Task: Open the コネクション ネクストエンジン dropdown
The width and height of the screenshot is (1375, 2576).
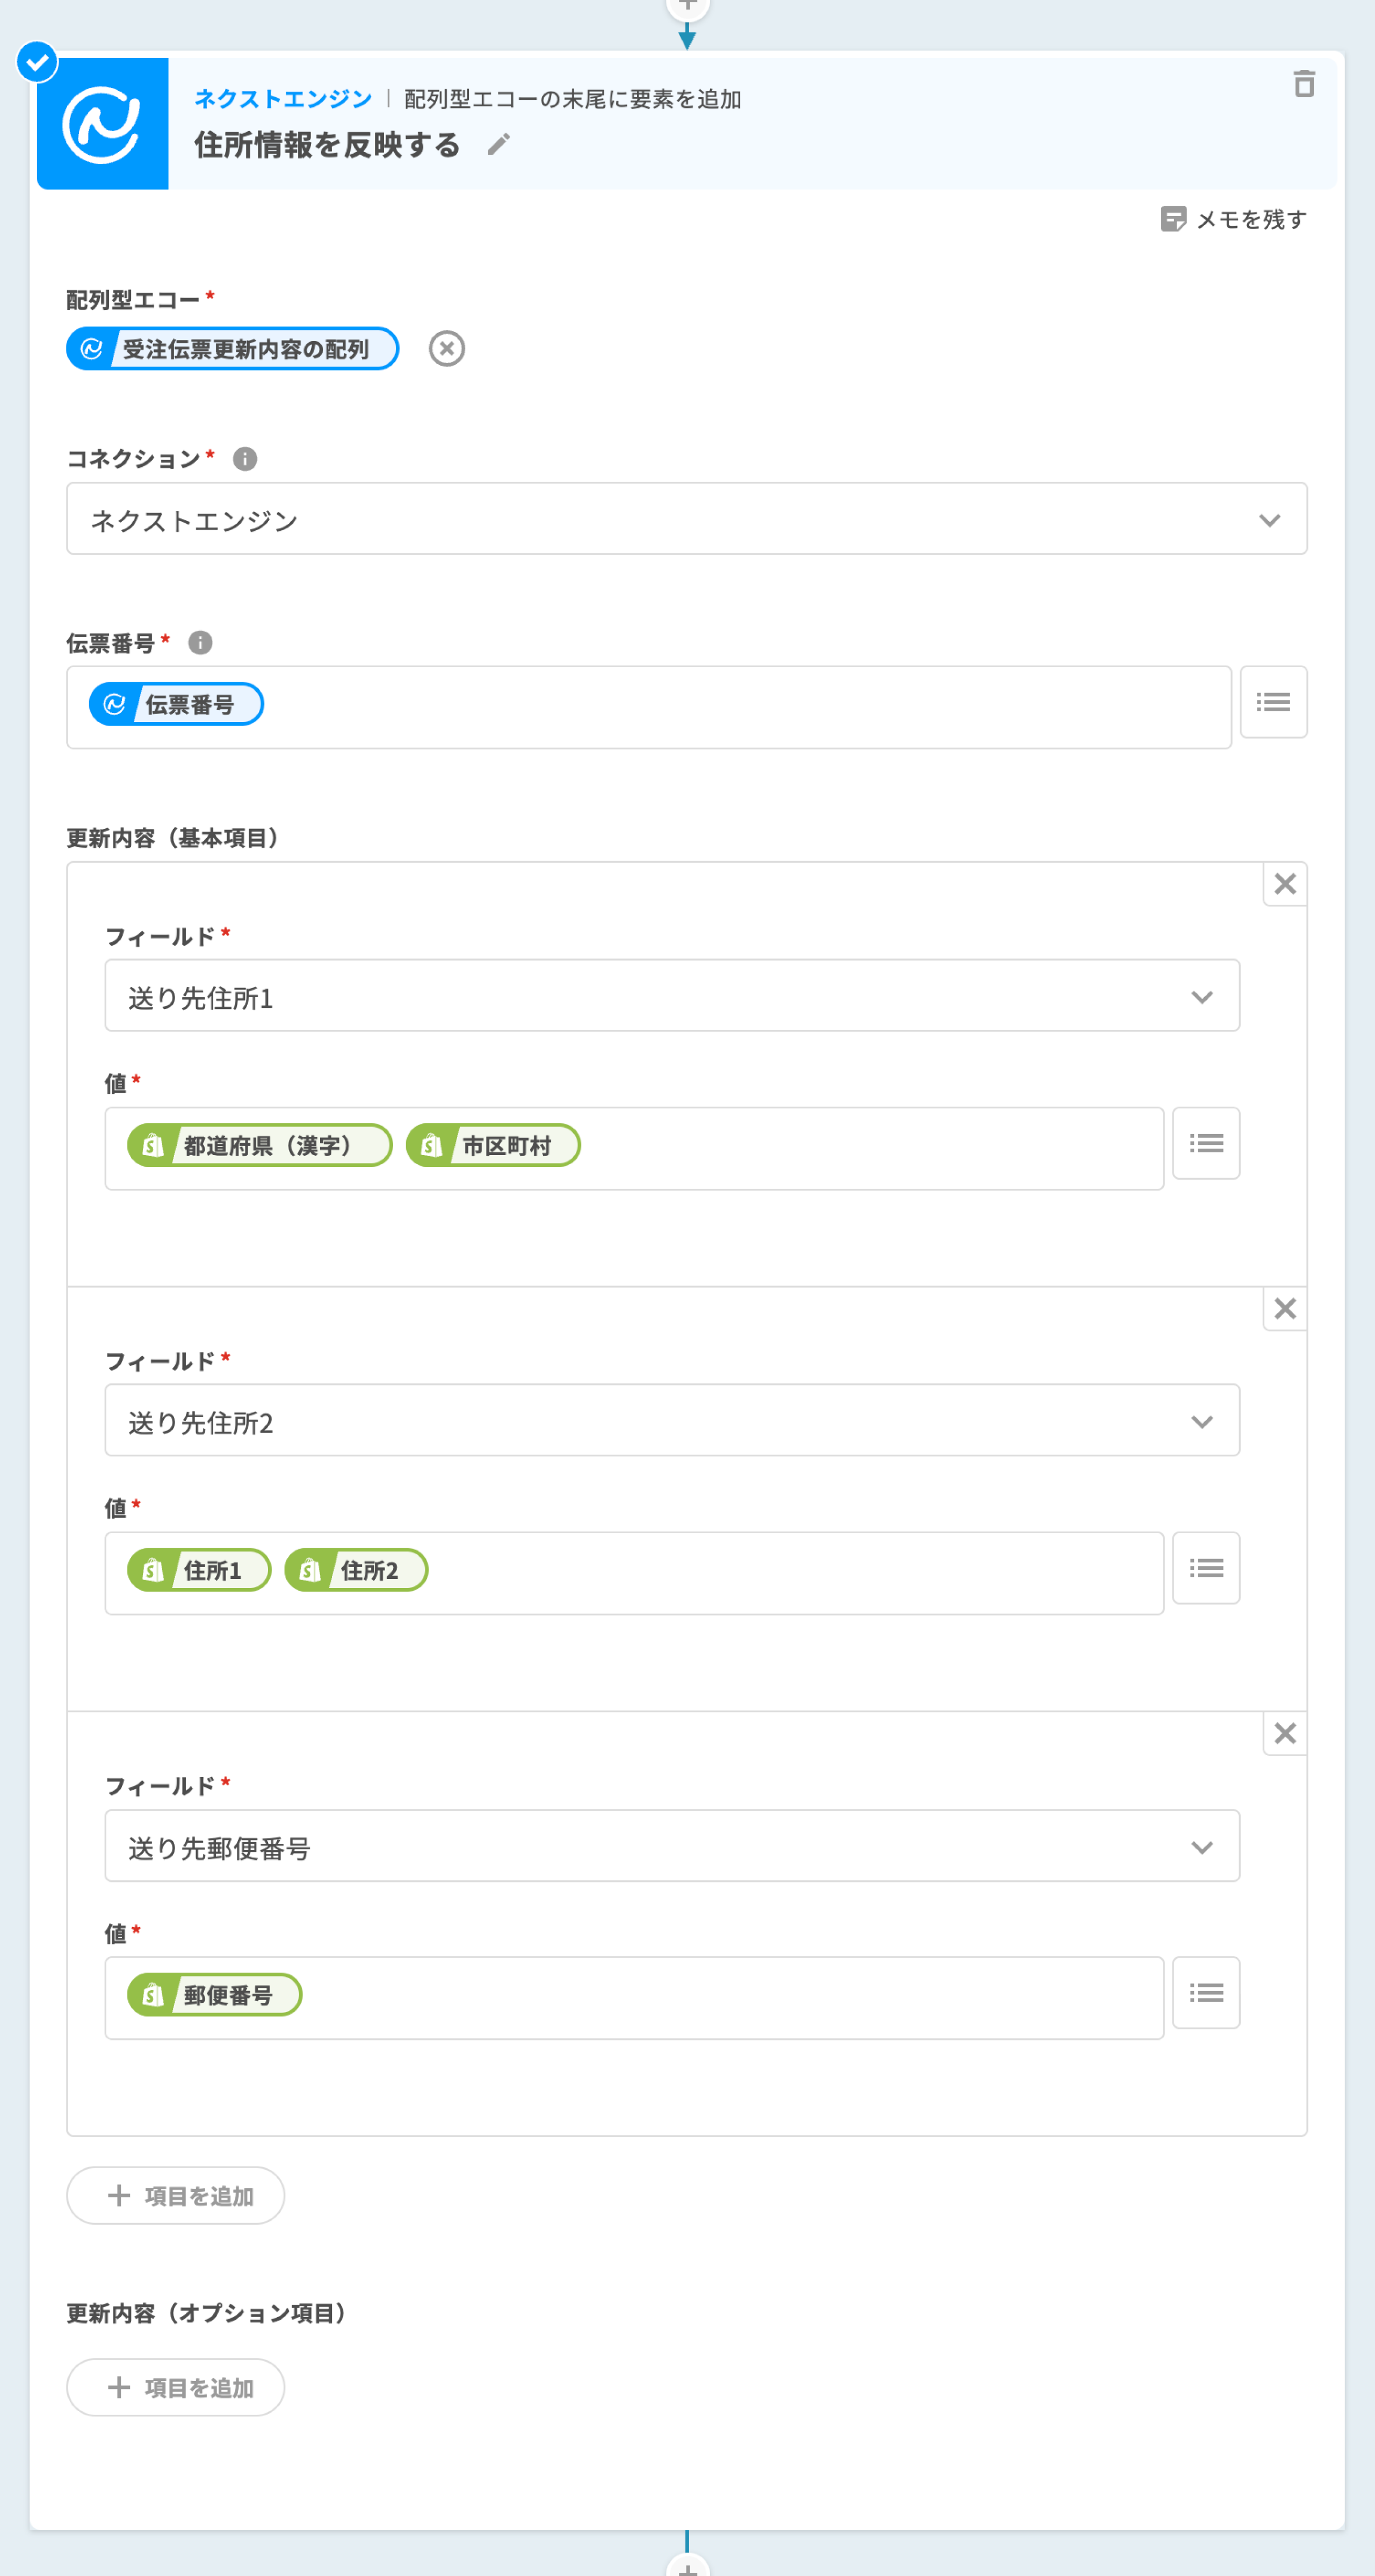Action: pos(686,520)
